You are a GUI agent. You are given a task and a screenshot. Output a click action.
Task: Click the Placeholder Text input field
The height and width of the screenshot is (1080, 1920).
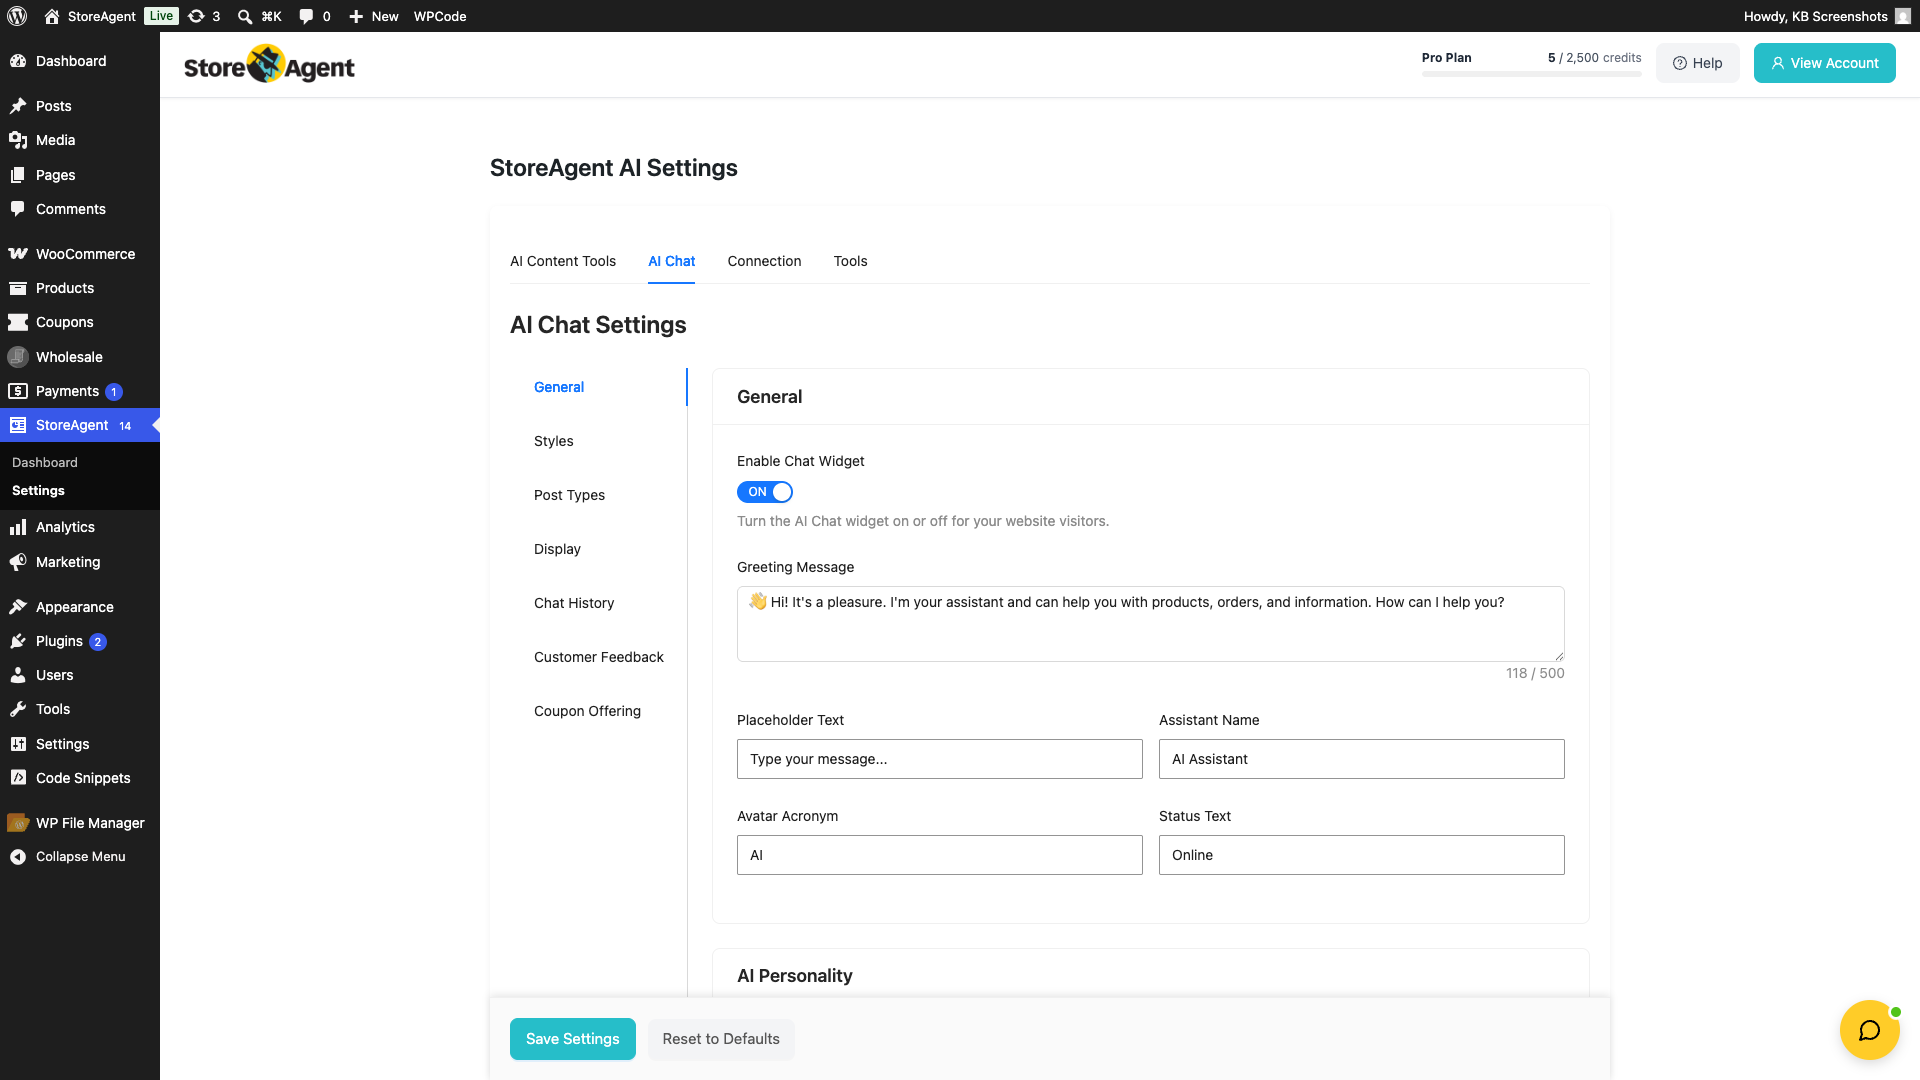point(940,759)
